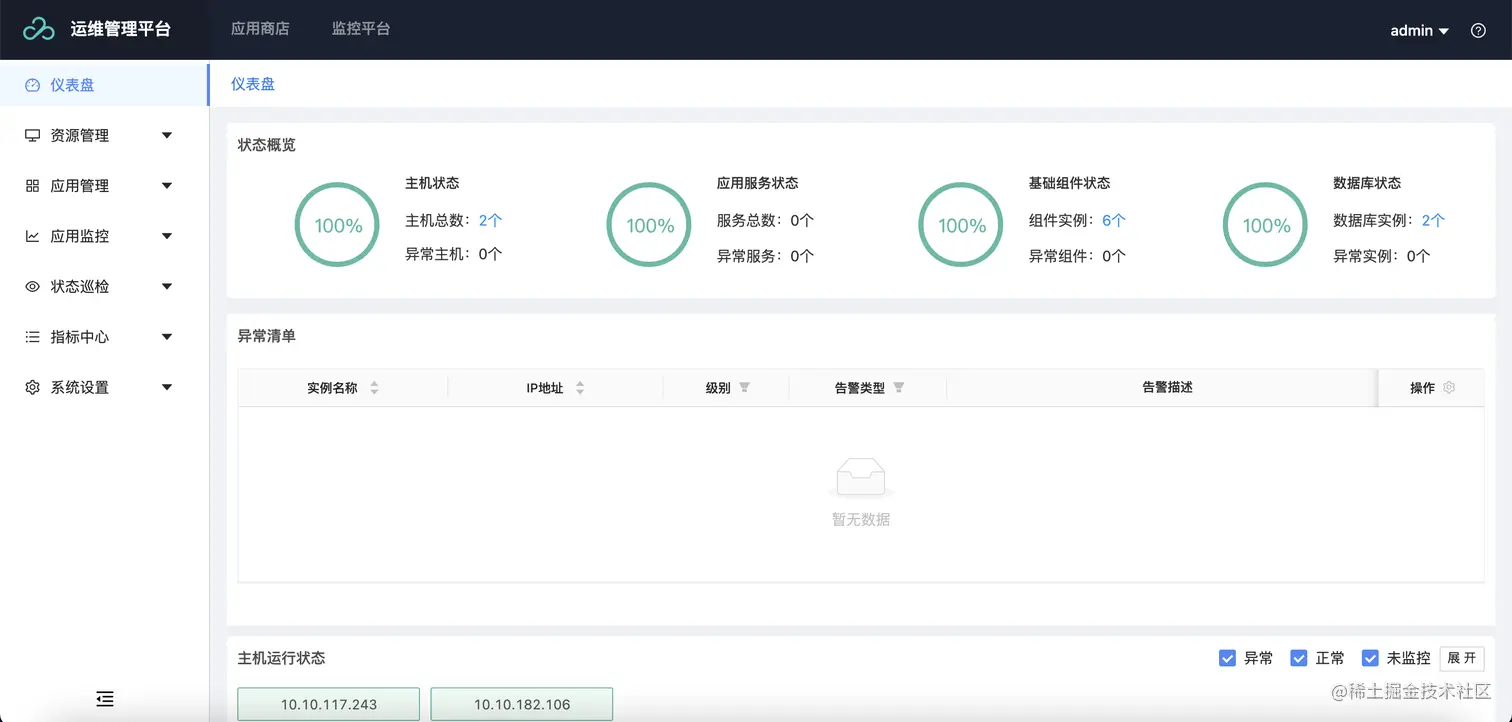The height and width of the screenshot is (722, 1512).
Task: Open the 应用管理 sidebar menu
Action: click(104, 186)
